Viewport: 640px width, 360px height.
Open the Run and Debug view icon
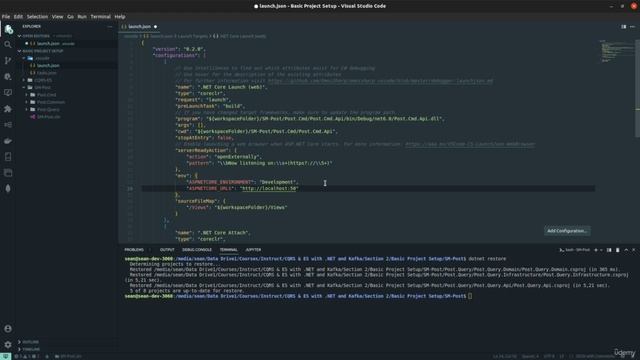(8, 76)
